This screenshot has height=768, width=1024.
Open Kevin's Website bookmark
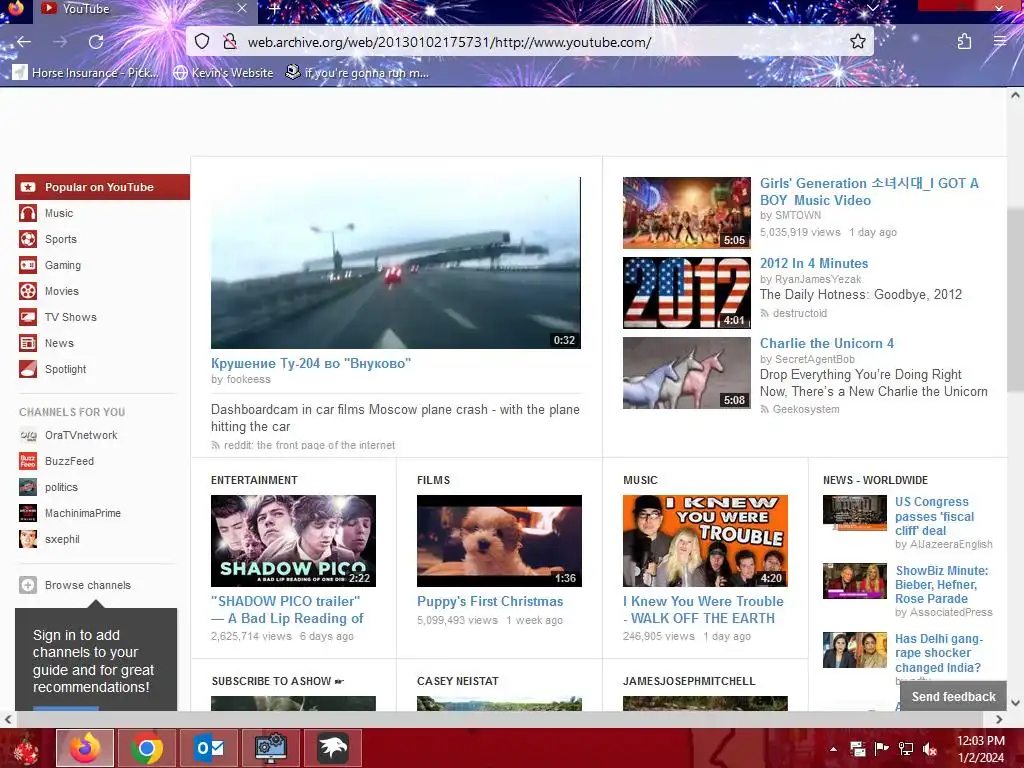click(223, 72)
